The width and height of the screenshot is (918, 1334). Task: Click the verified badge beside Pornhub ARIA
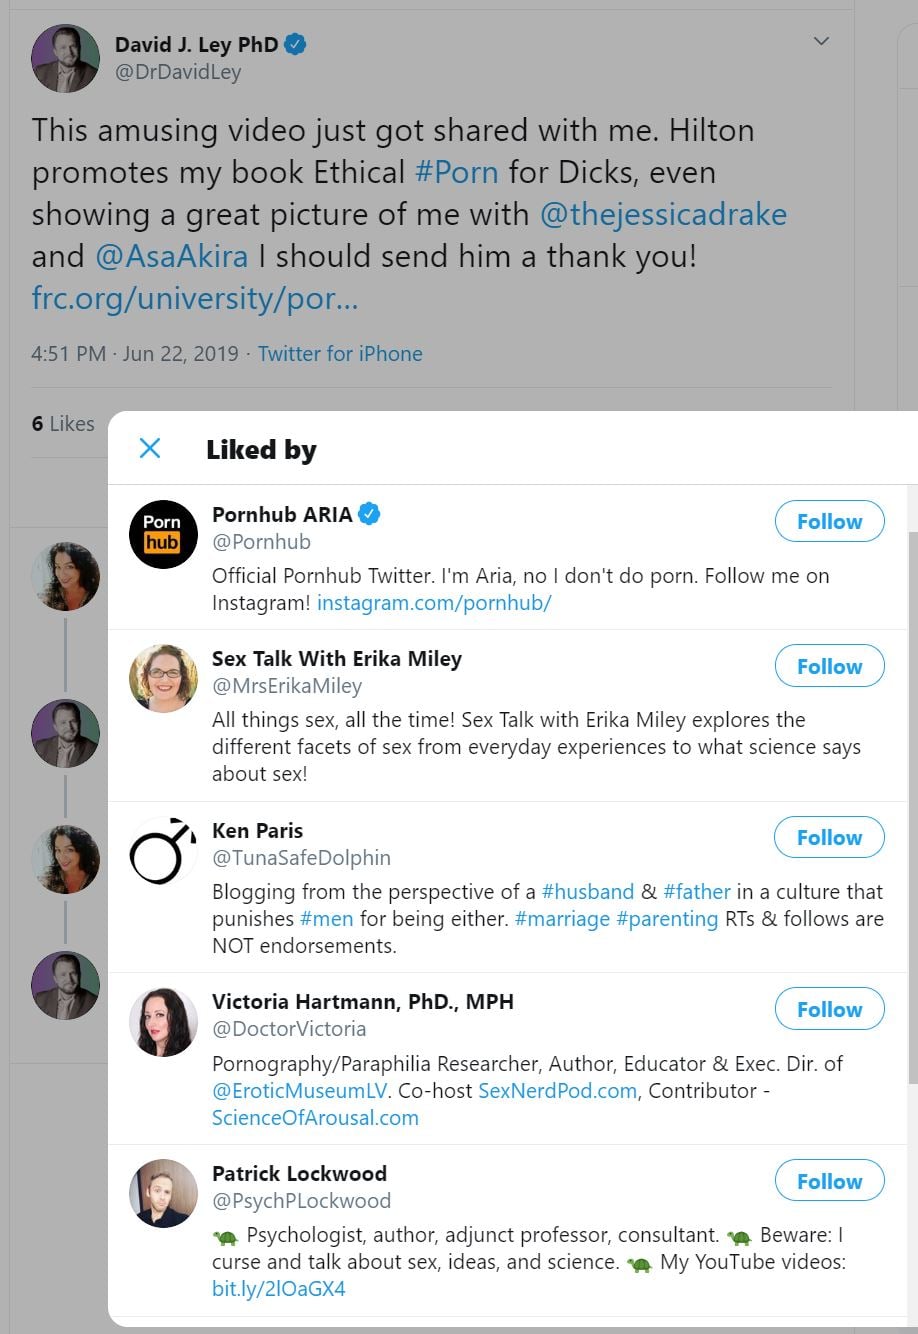click(369, 514)
